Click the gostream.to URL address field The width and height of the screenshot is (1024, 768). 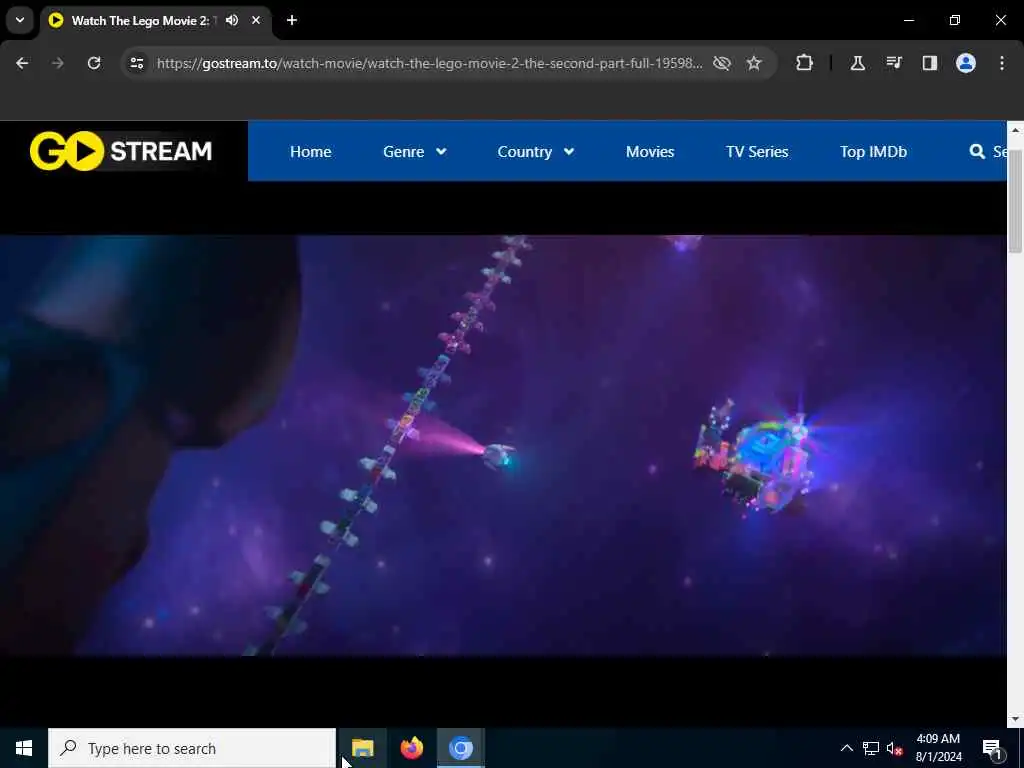point(429,63)
